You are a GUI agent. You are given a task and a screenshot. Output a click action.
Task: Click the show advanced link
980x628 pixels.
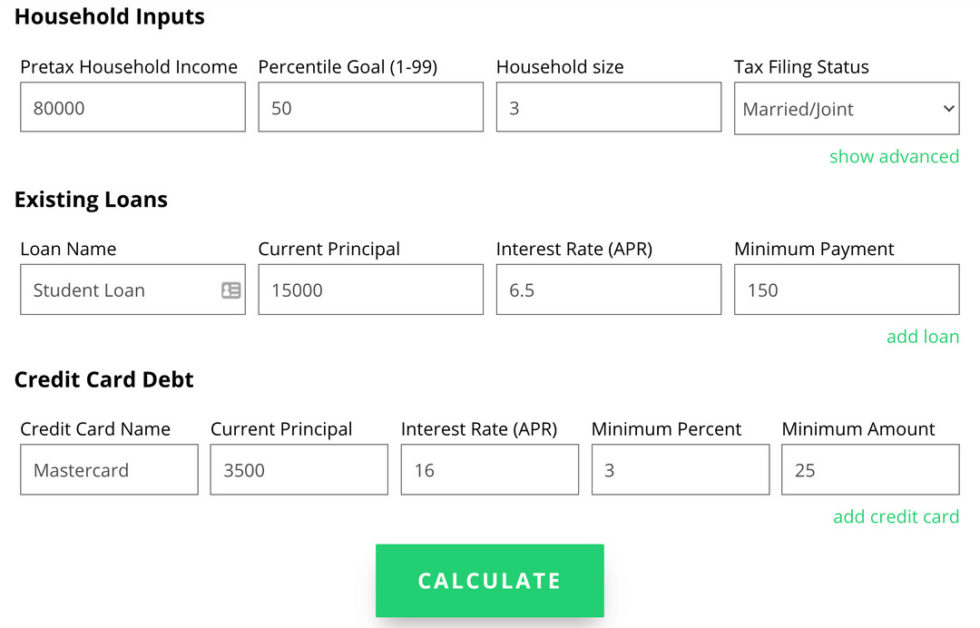(893, 156)
